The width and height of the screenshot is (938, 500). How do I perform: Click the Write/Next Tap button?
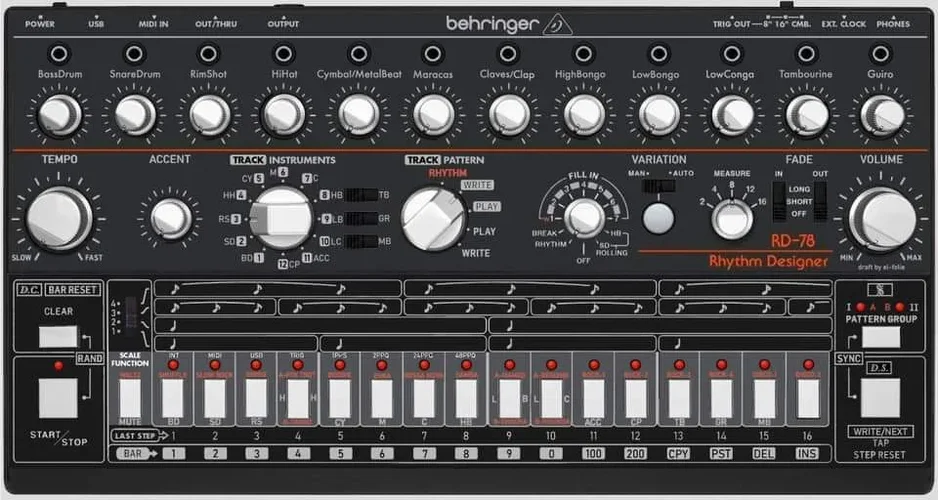(x=881, y=398)
